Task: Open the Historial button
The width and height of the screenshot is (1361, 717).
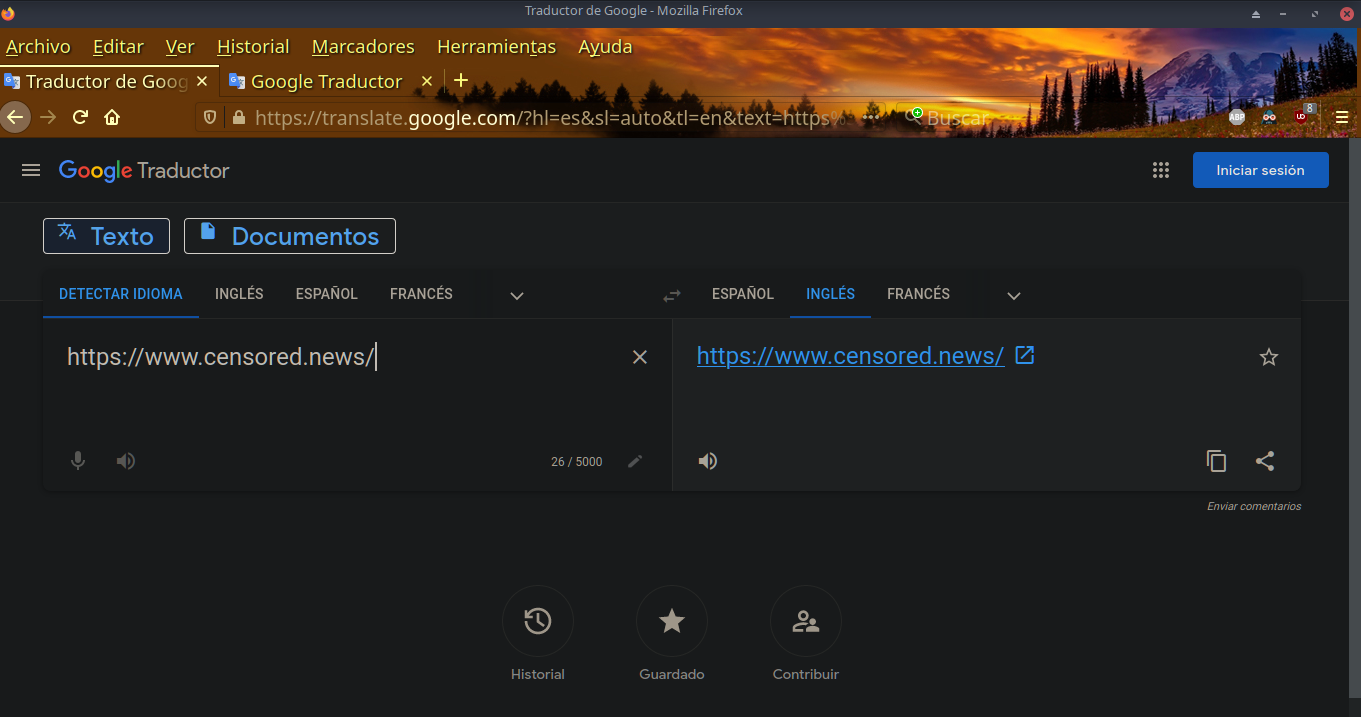Action: (x=538, y=621)
